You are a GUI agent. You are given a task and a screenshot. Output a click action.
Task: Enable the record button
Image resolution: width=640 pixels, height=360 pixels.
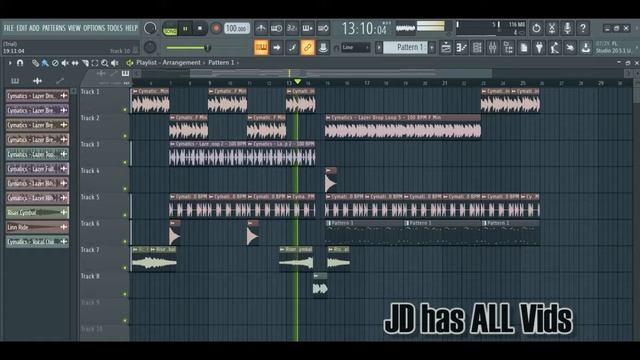[x=216, y=29]
